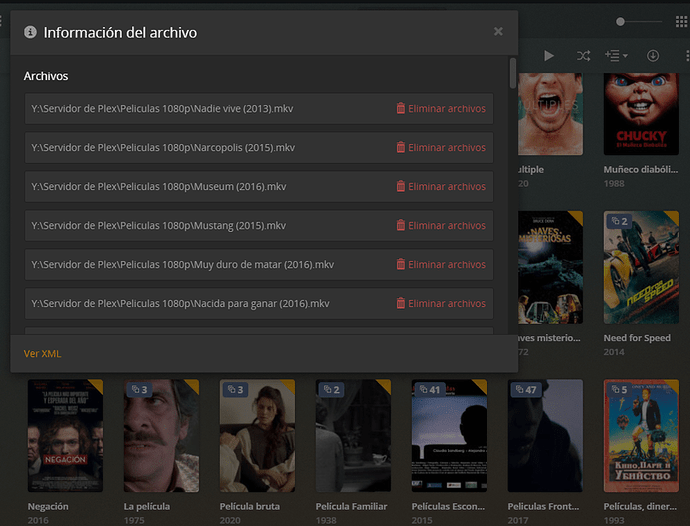Play the library with the play icon
The width and height of the screenshot is (690, 526).
point(549,55)
